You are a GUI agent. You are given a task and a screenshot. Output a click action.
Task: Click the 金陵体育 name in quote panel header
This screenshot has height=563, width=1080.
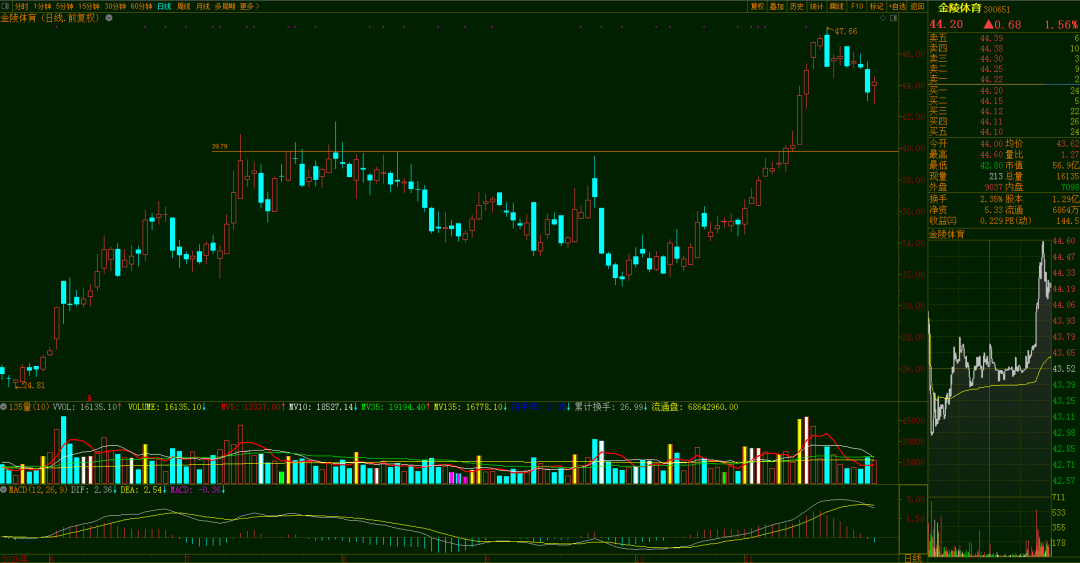coord(959,9)
